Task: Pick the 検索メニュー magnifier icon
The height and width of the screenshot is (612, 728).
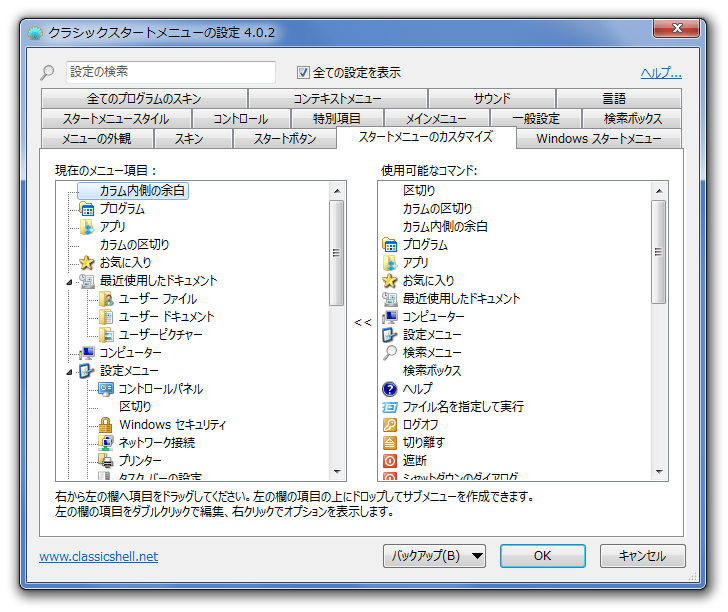Action: pyautogui.click(x=390, y=353)
